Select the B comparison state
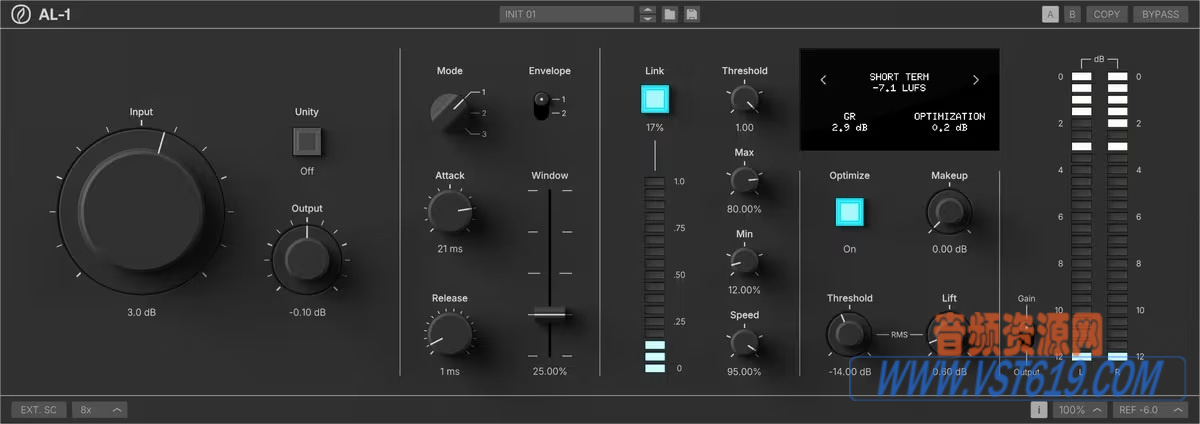The height and width of the screenshot is (424, 1200). [x=1073, y=14]
